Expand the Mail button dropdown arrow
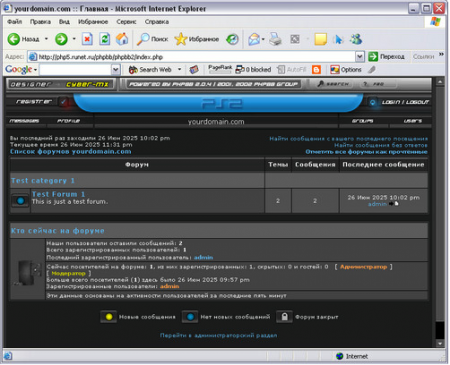Image resolution: width=450 pixels, height=365 pixels. coord(263,39)
